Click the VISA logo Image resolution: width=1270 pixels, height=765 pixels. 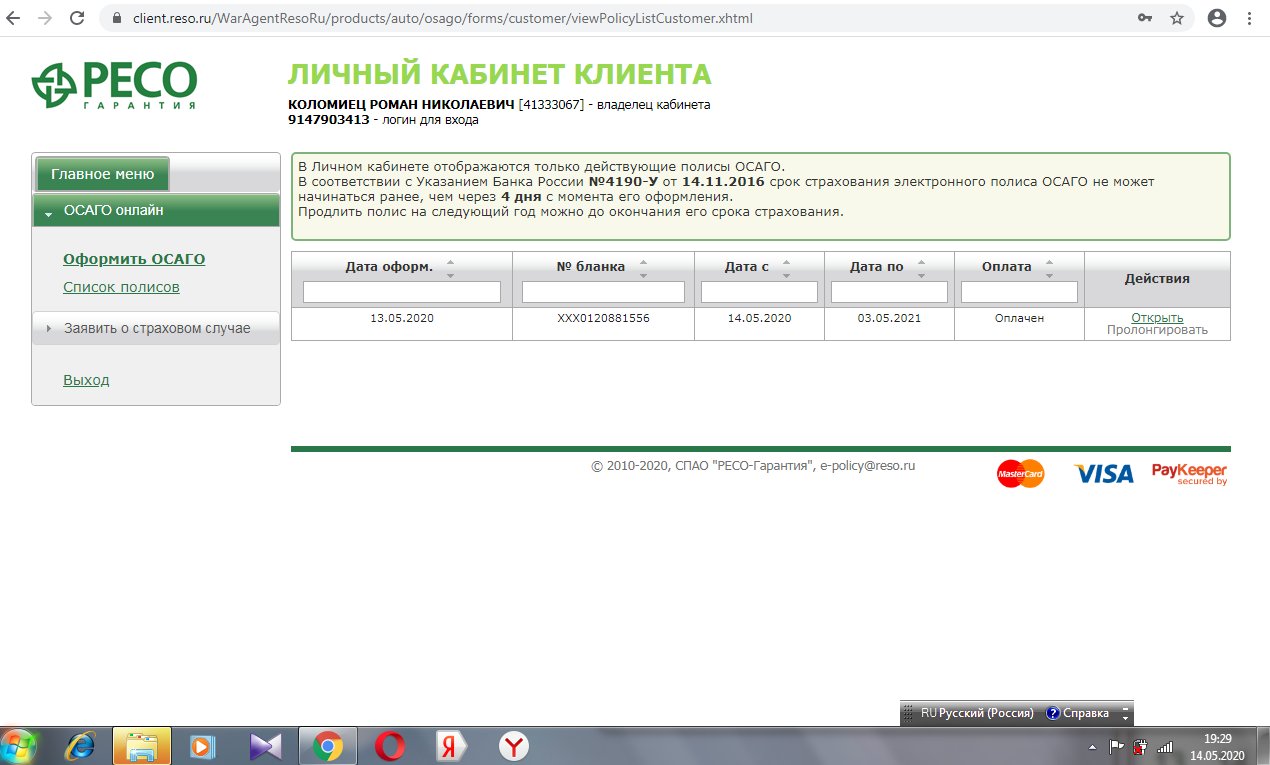coord(1104,474)
